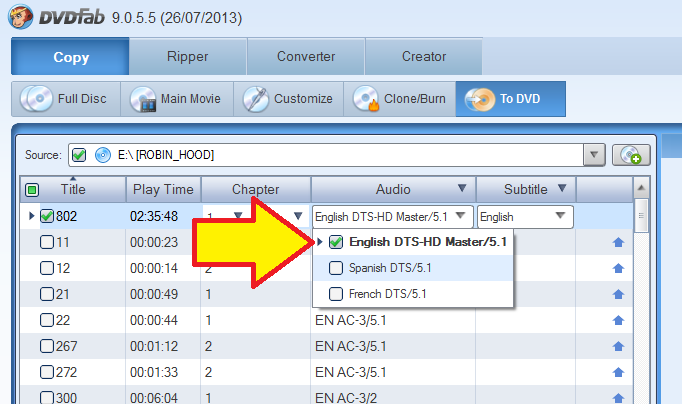Click play time 00:00:23
This screenshot has width=682, height=404.
coord(154,242)
